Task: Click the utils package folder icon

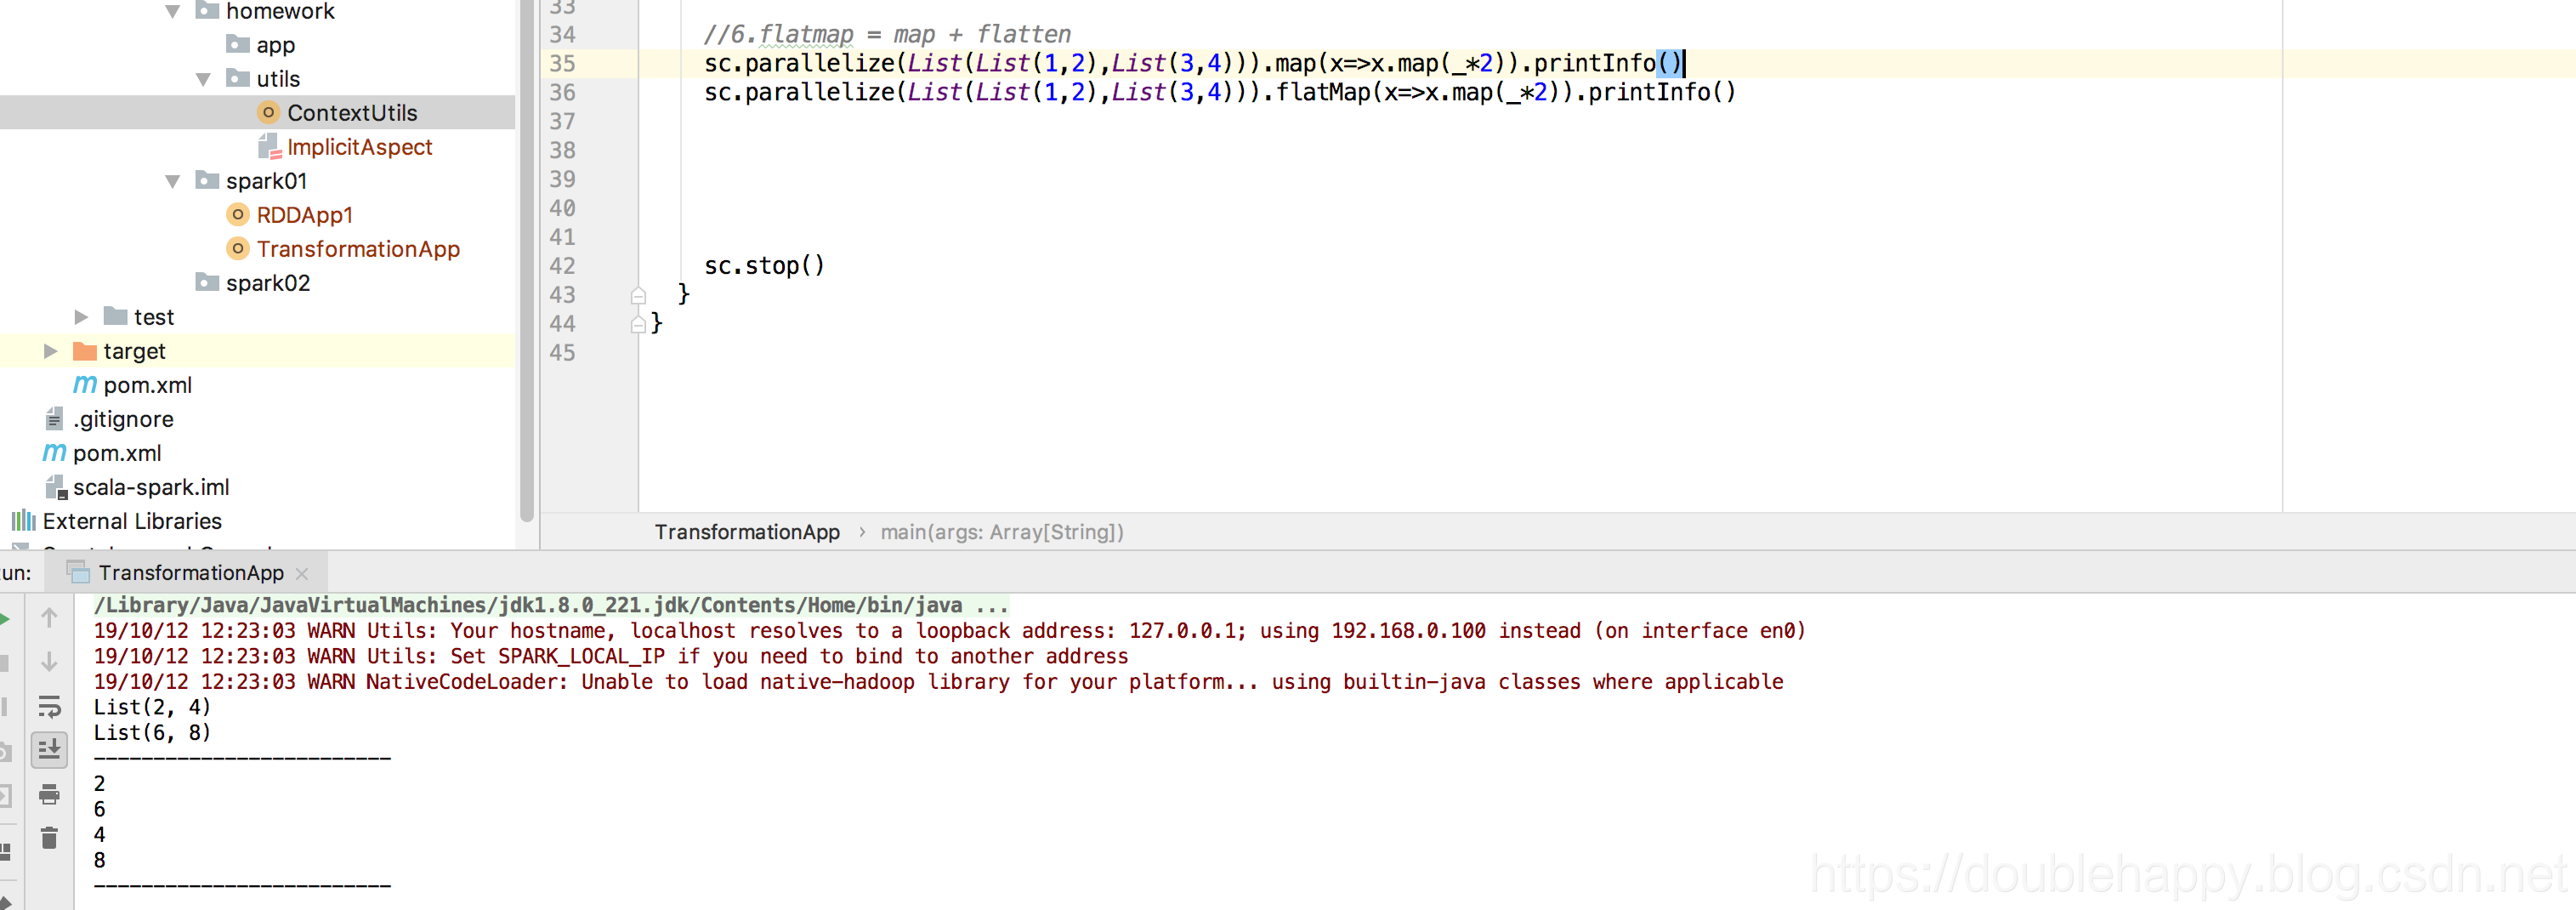Action: [238, 78]
